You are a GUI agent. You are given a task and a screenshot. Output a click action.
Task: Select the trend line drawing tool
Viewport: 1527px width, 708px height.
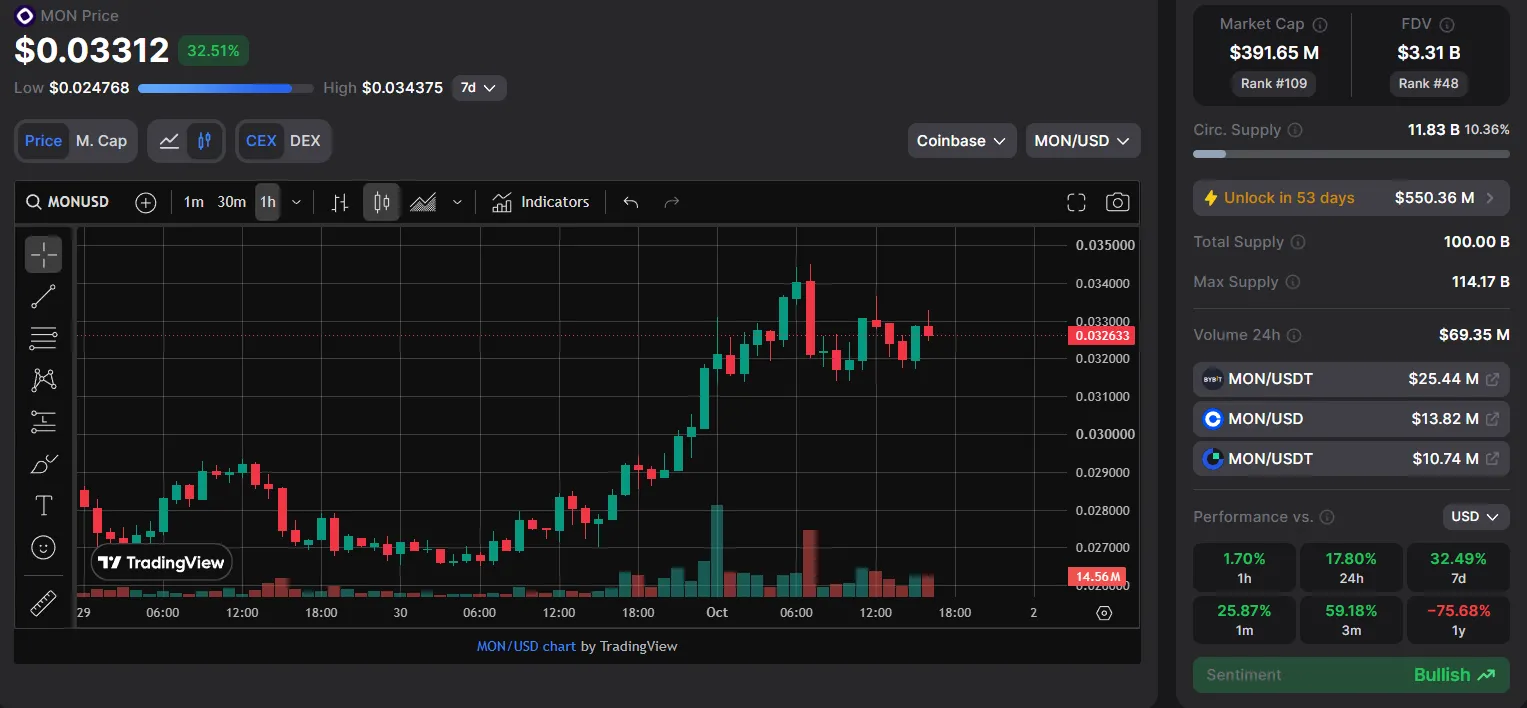point(43,297)
